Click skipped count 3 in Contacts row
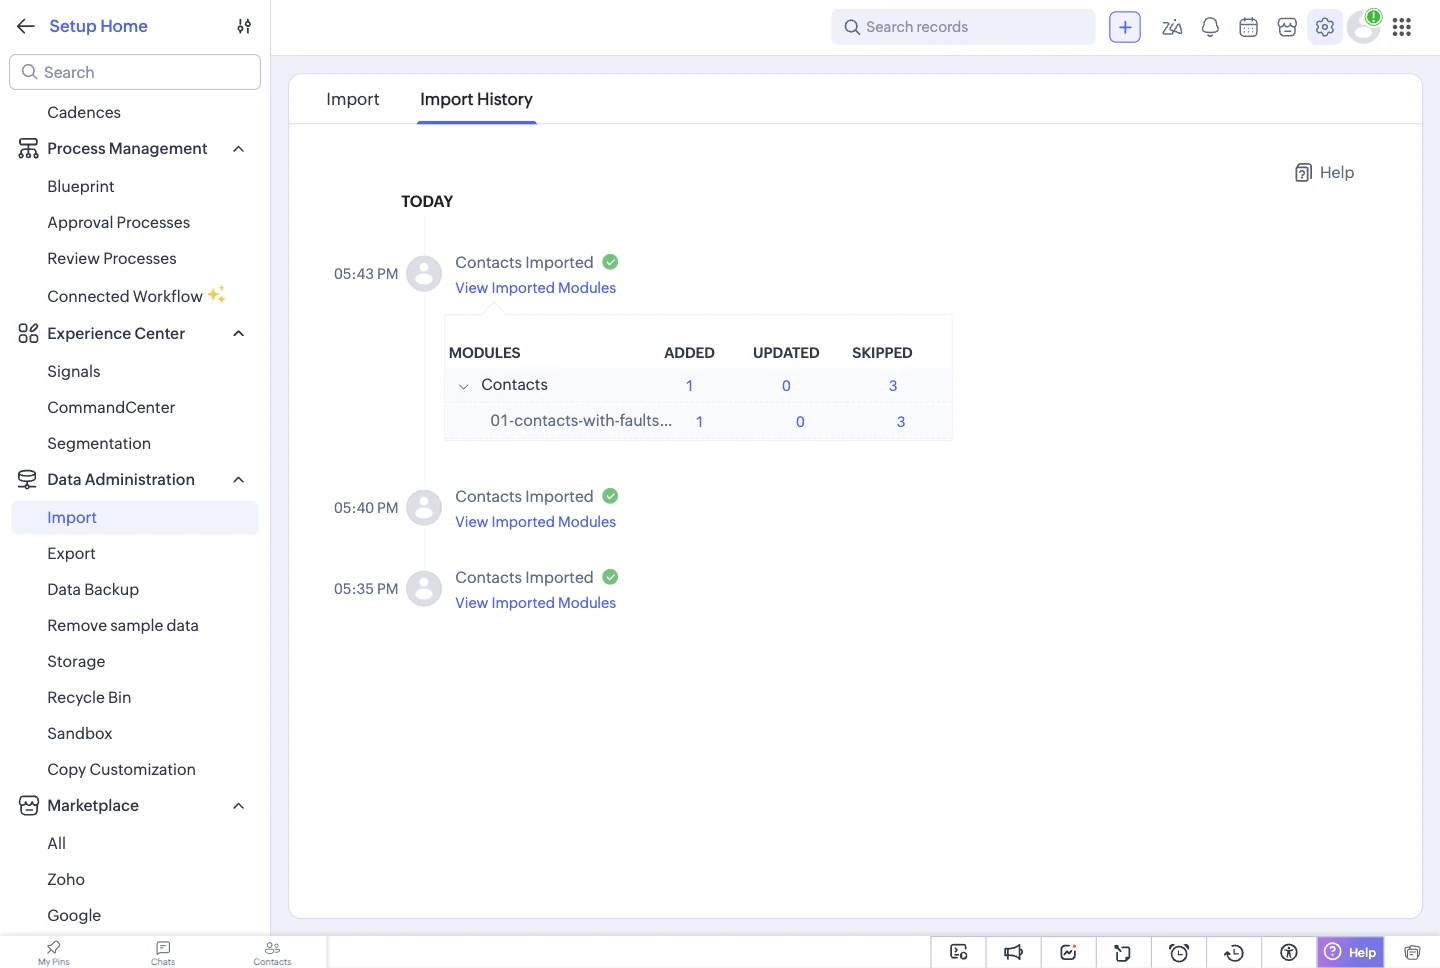The image size is (1440, 968). point(893,386)
